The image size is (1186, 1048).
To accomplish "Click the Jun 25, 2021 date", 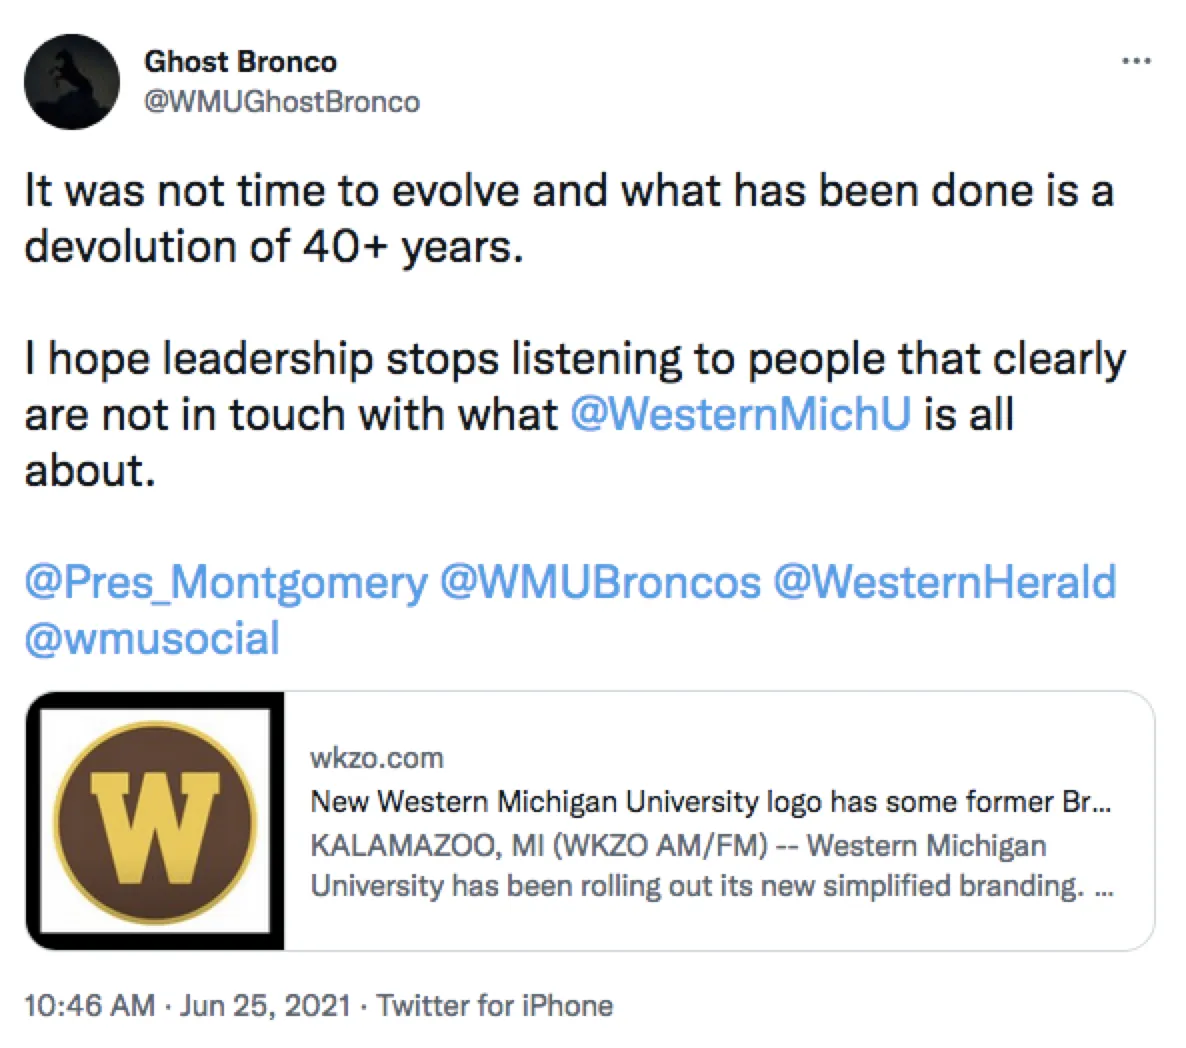I will point(265,1005).
